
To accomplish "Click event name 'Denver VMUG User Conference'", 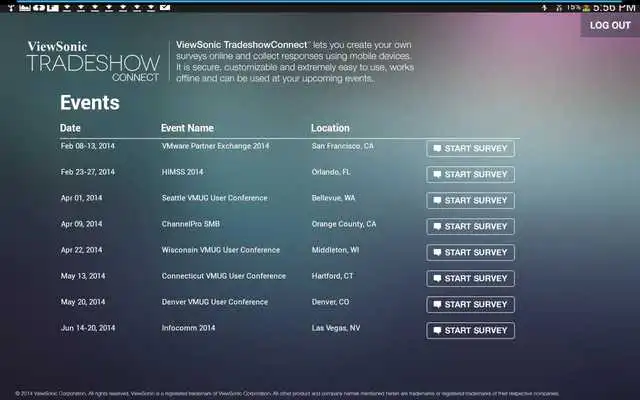I will click(x=215, y=302).
